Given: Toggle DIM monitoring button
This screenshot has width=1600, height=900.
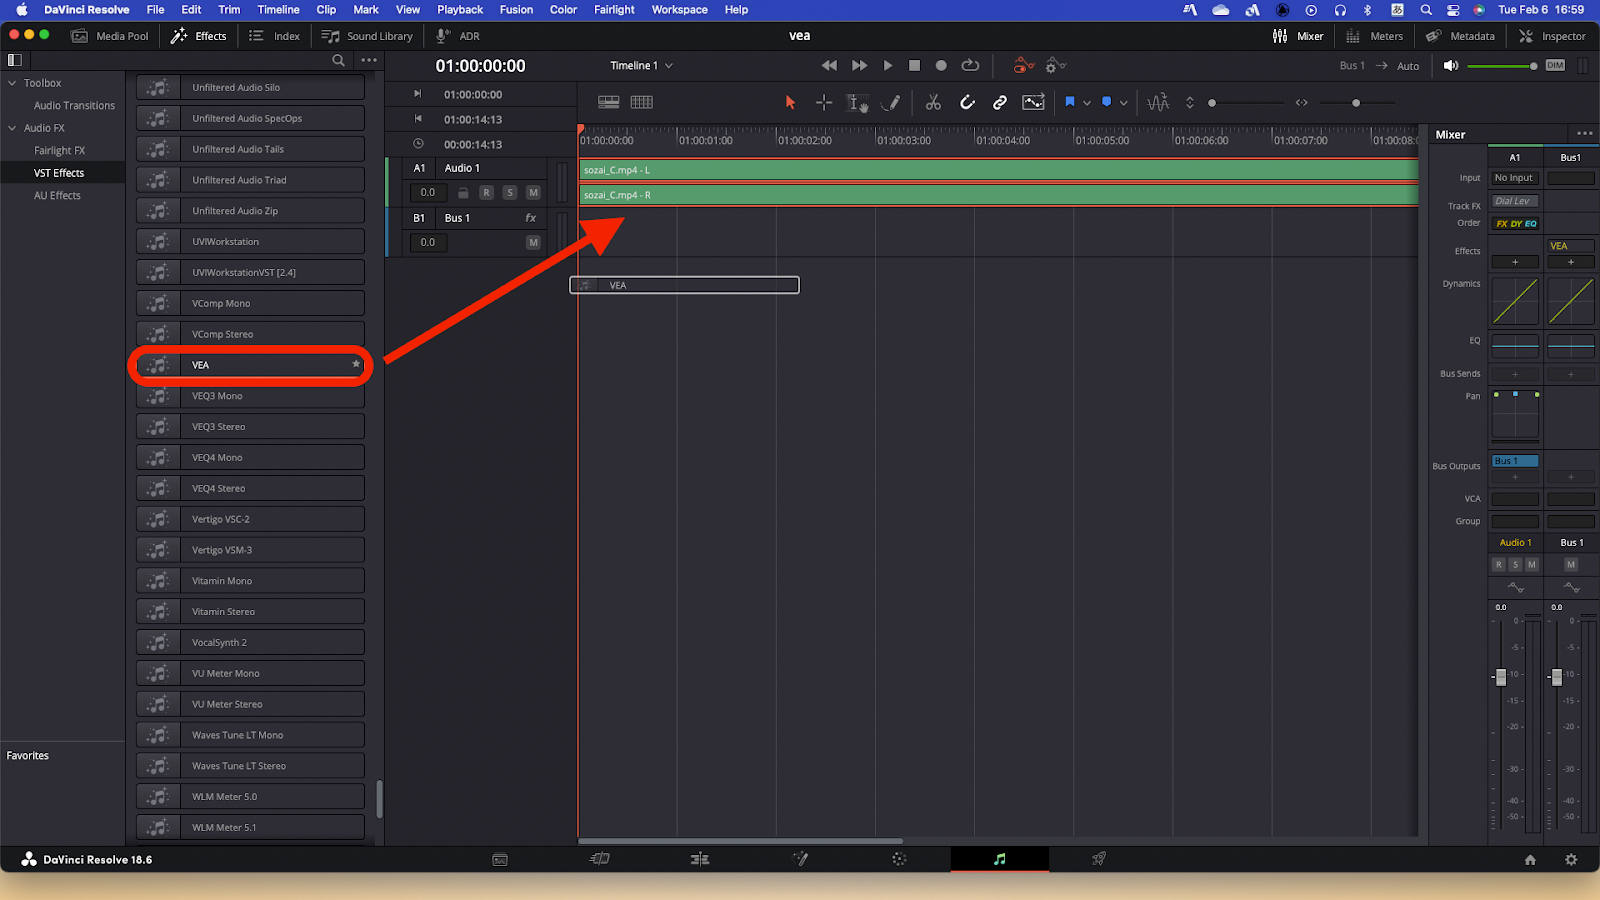Looking at the screenshot, I should (1555, 66).
